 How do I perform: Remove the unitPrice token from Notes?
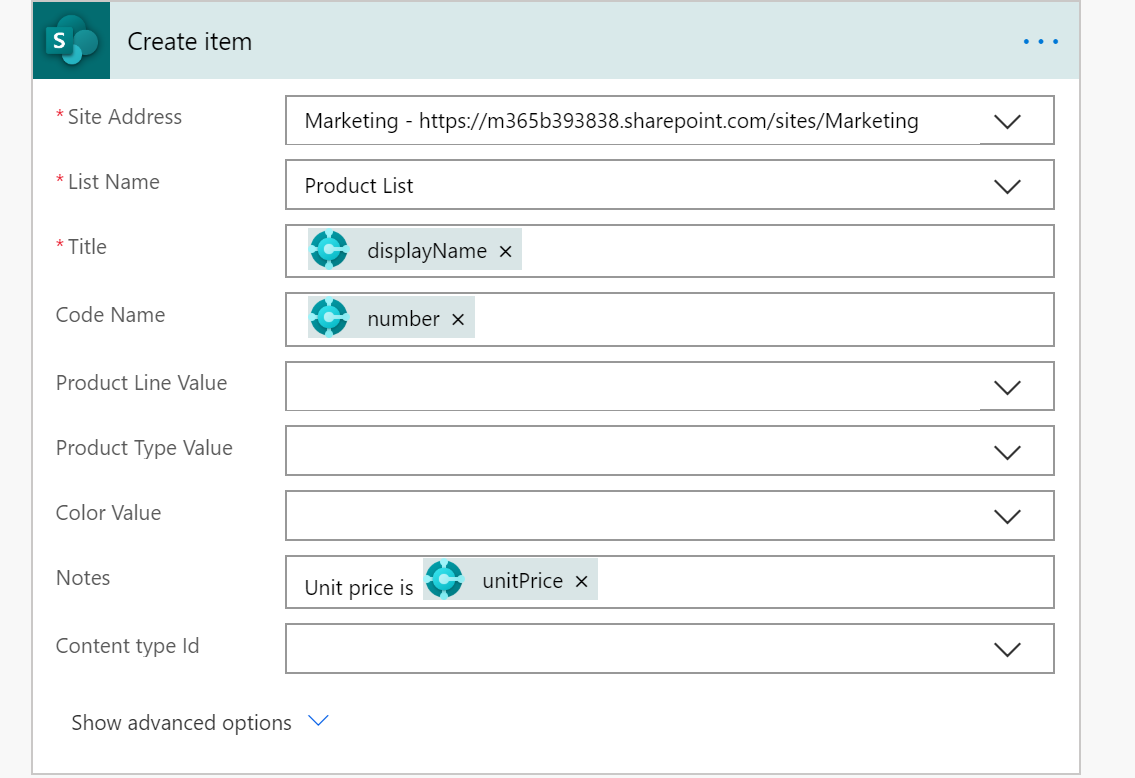[581, 581]
